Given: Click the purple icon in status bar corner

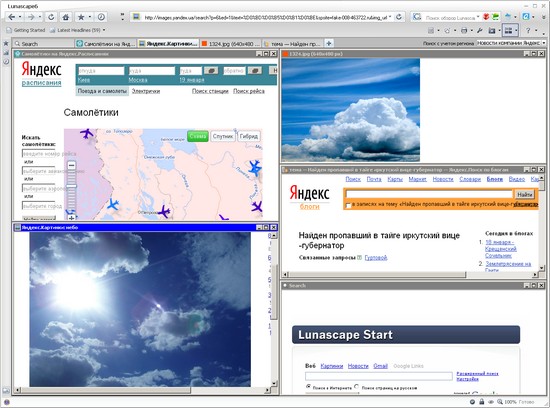Looking at the screenshot, I should [6, 402].
